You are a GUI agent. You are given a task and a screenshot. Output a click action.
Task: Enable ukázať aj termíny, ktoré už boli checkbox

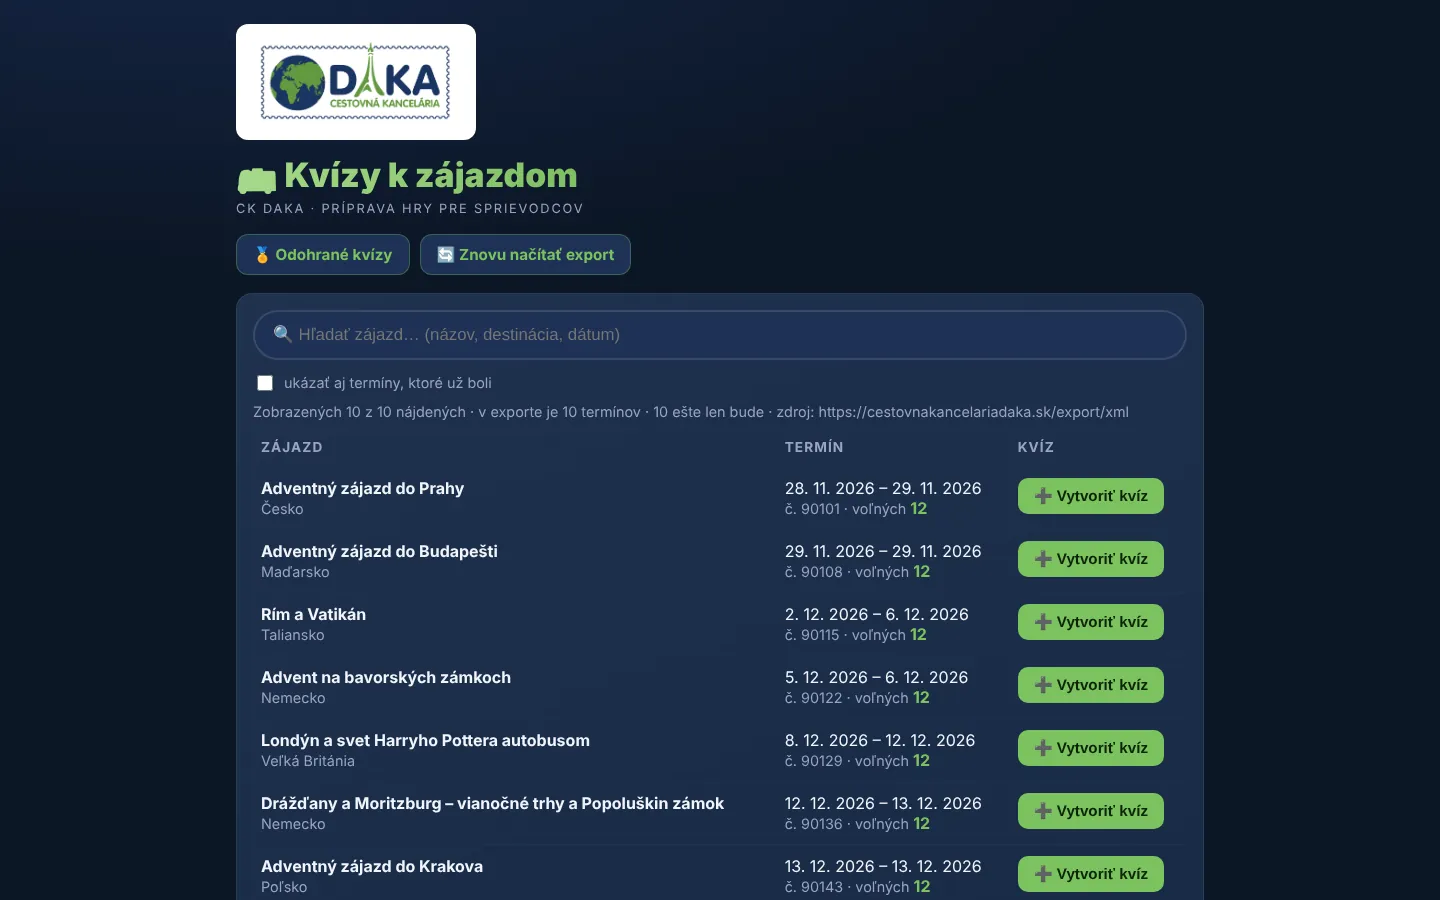265,383
